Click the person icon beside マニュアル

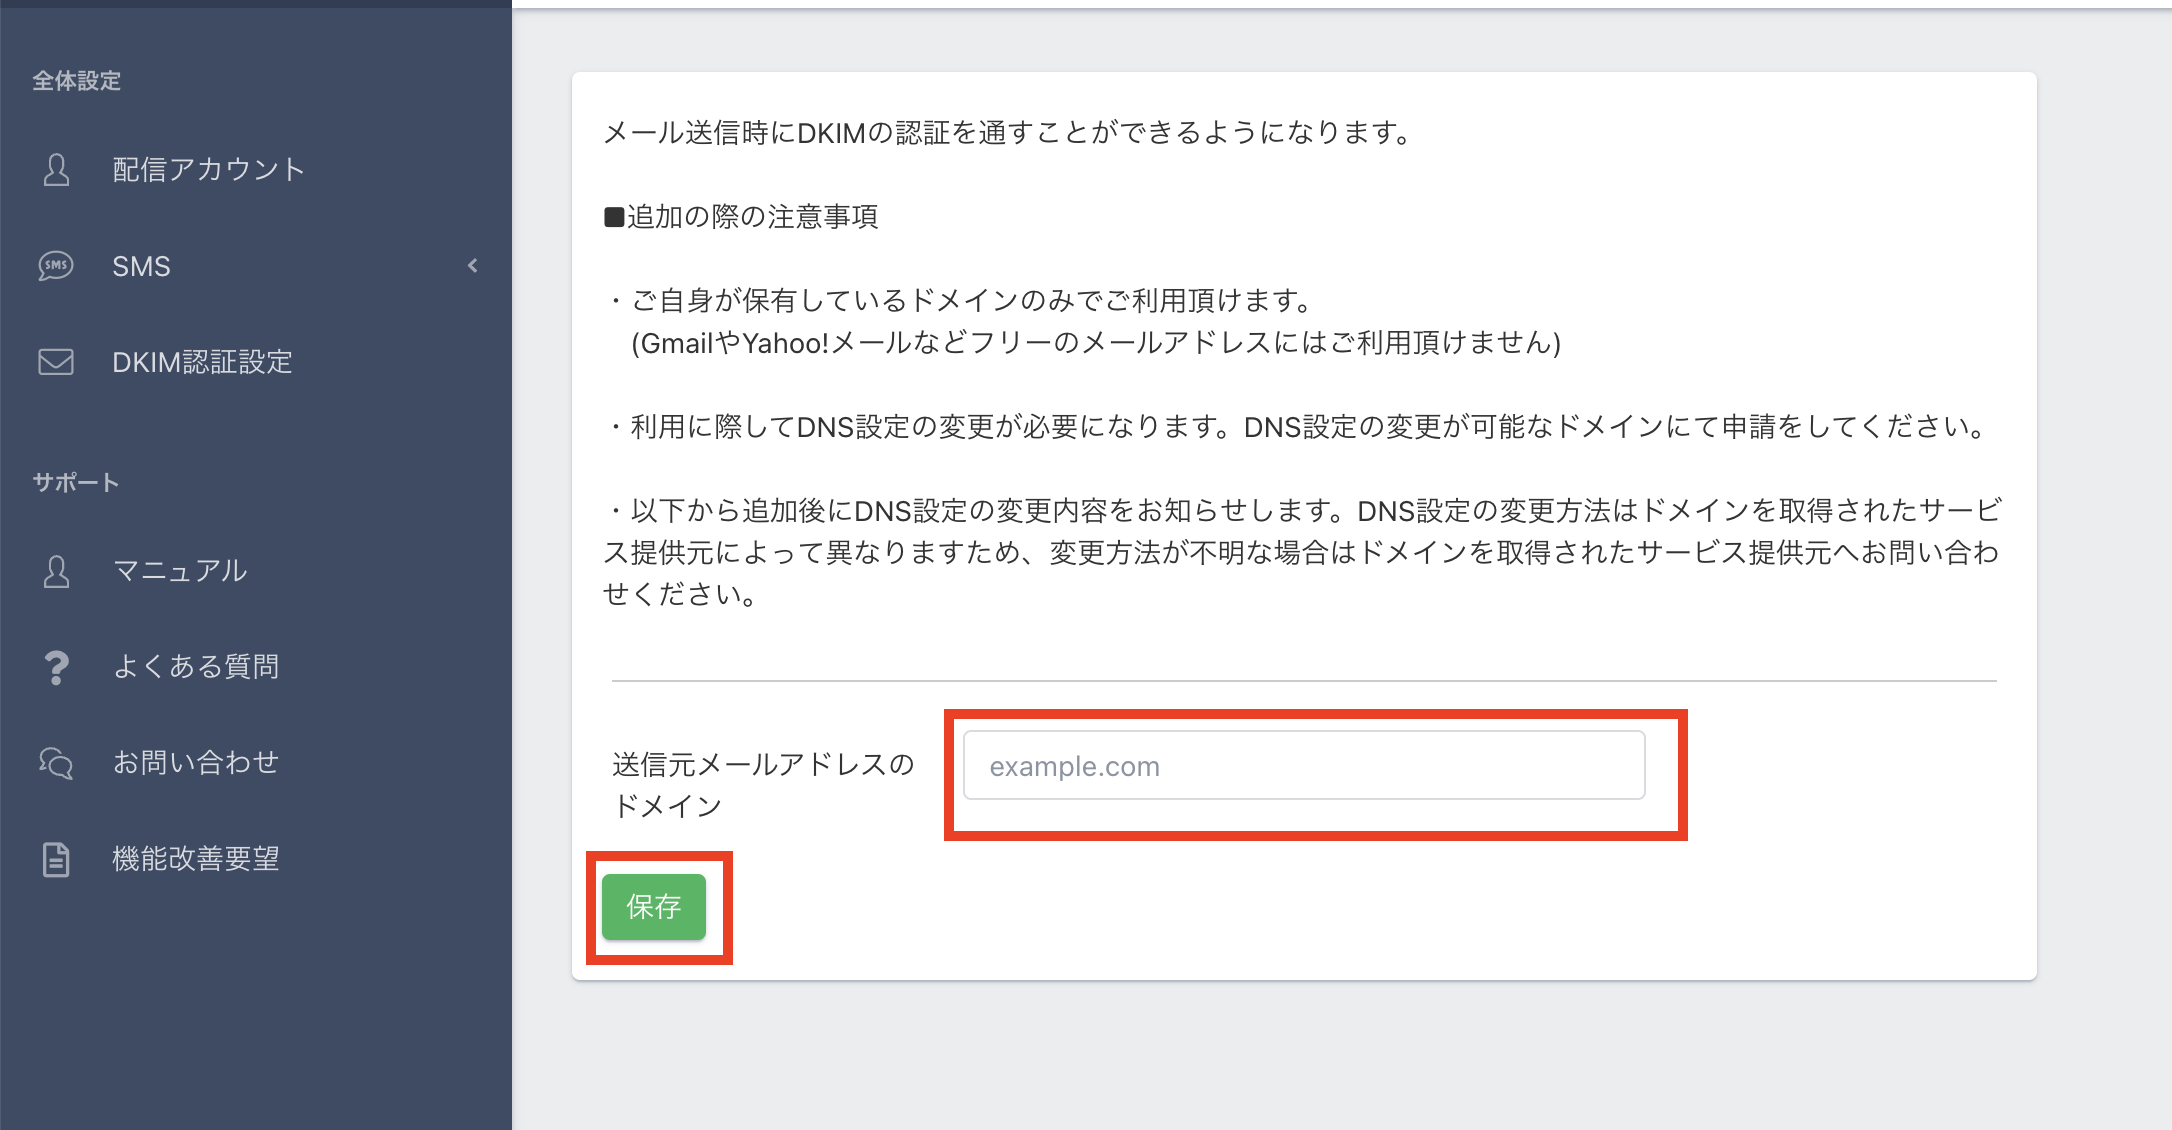[56, 571]
